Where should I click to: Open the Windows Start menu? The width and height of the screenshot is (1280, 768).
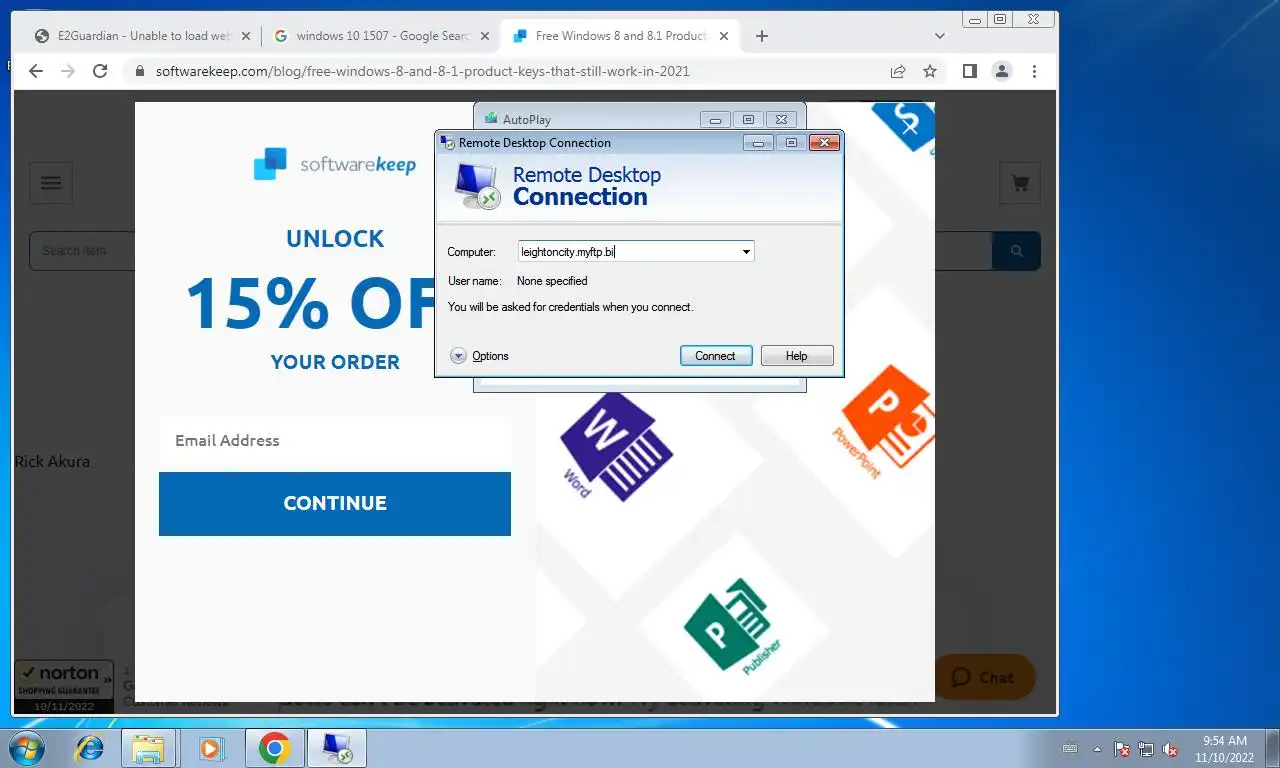point(25,748)
